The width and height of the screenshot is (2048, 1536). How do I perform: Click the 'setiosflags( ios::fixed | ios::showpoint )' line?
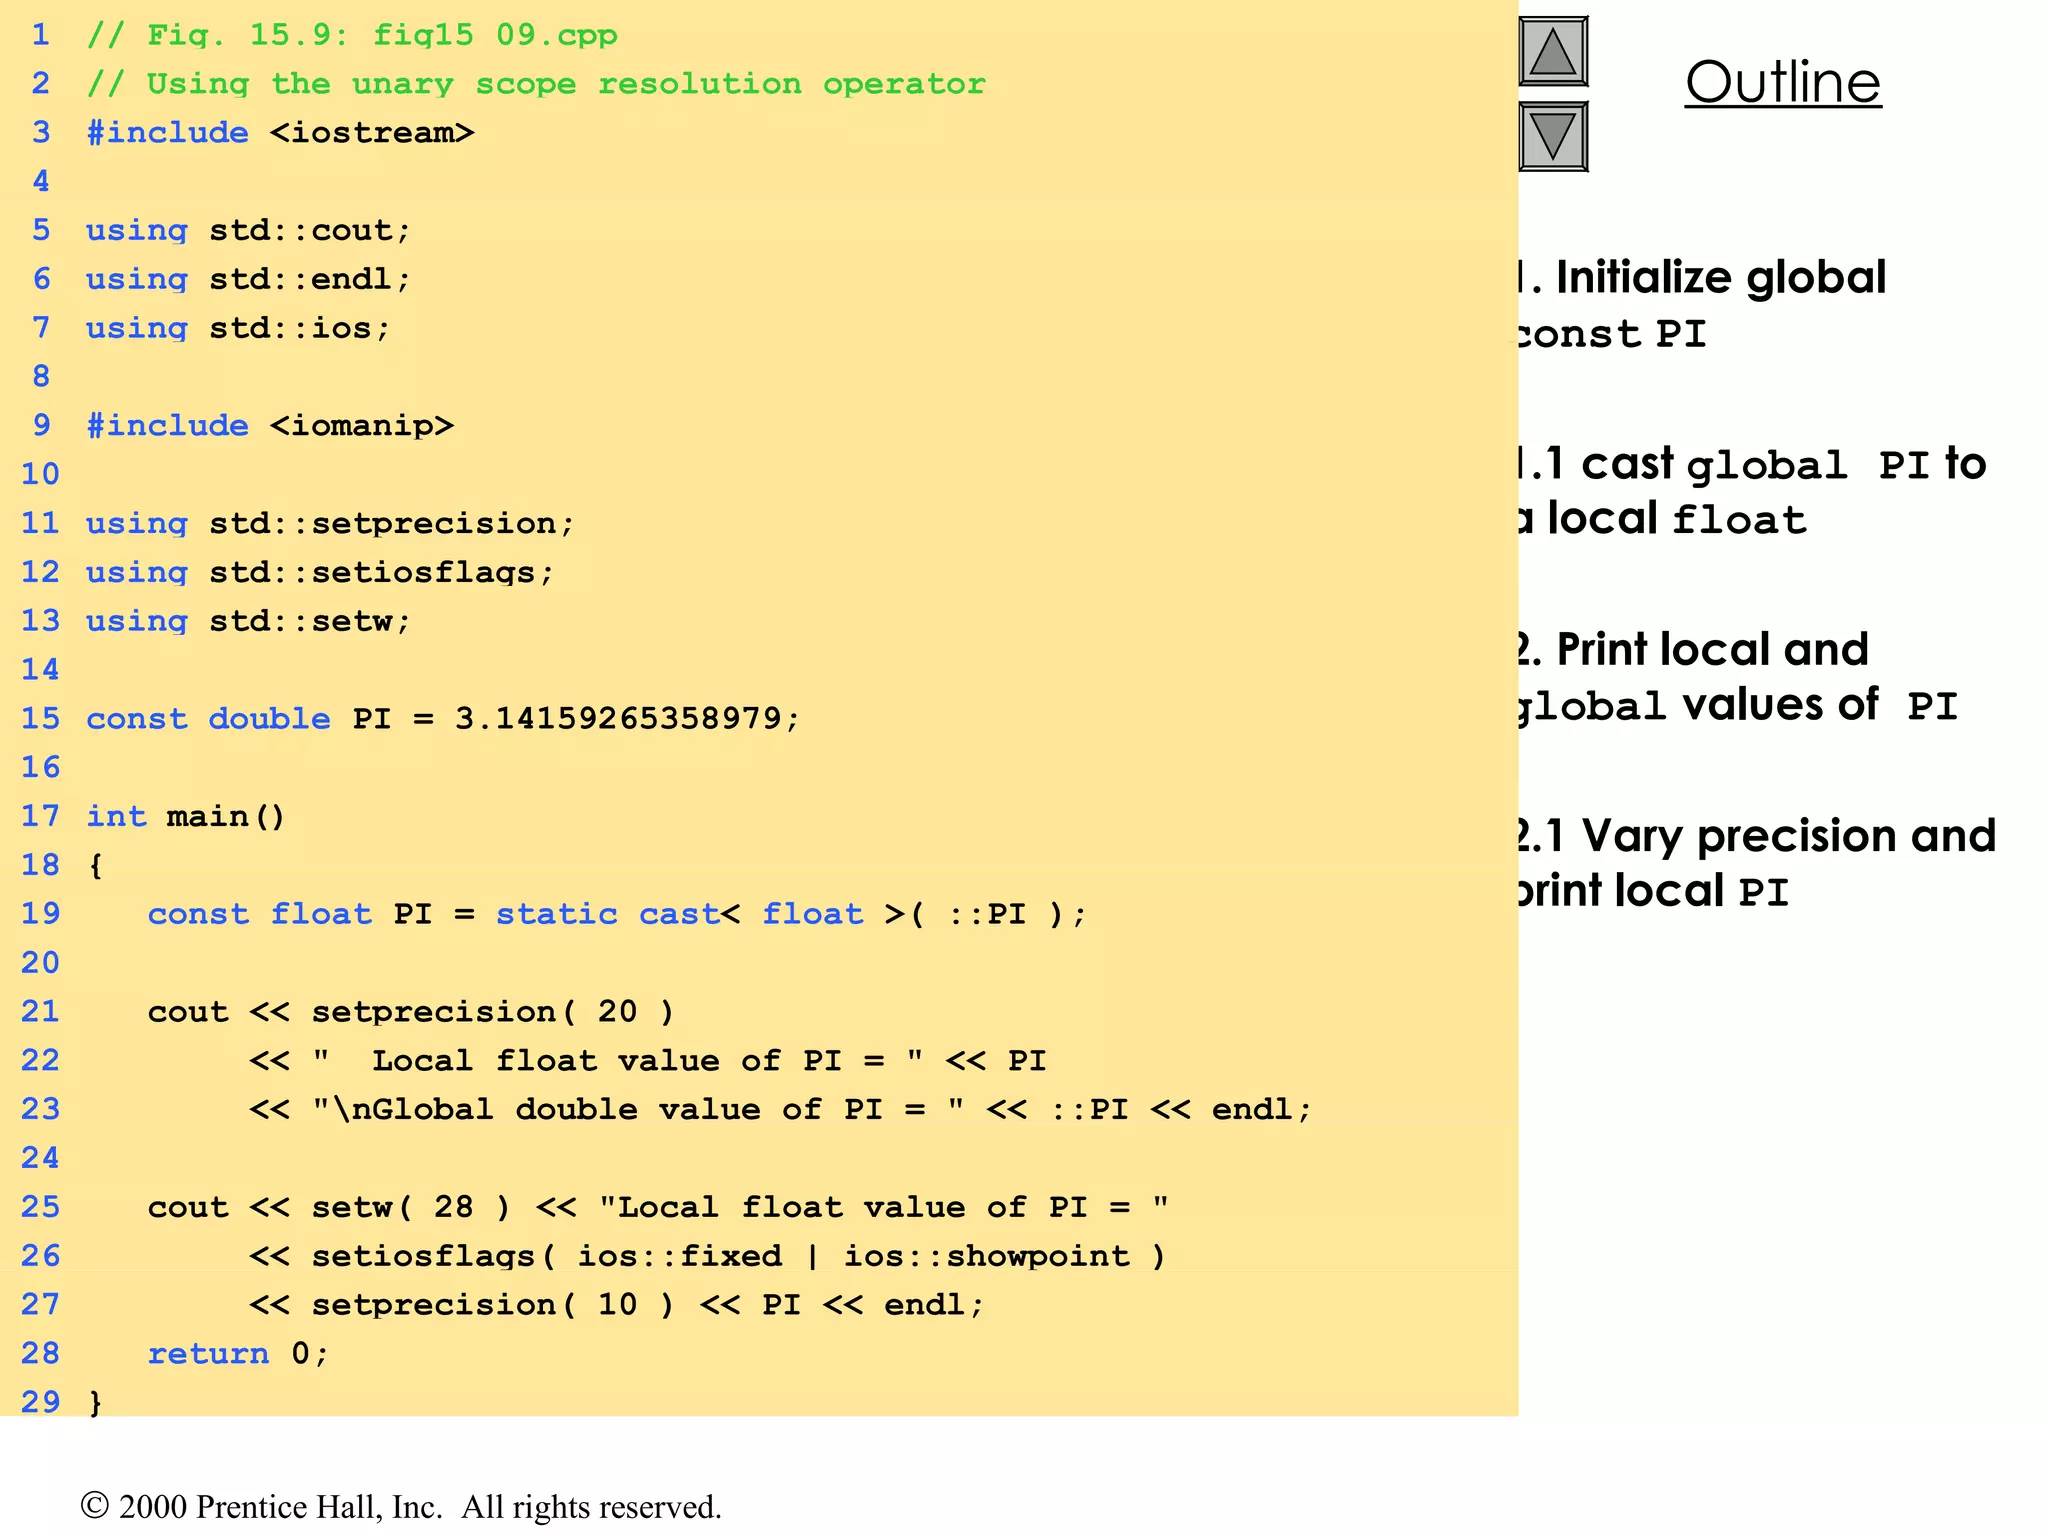[x=708, y=1257]
